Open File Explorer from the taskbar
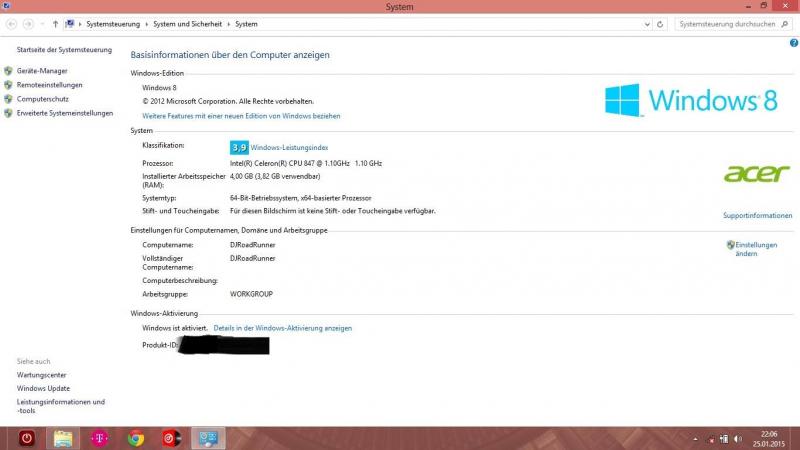 (x=63, y=438)
